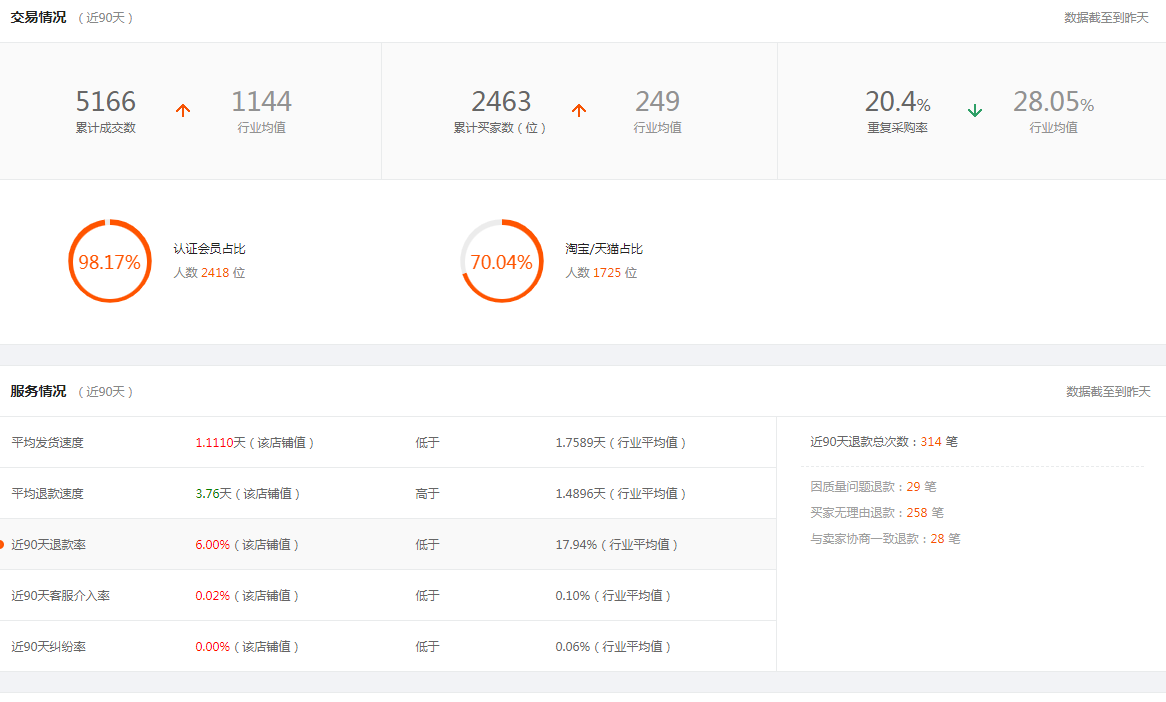Viewport: 1166px width, 702px height.
Task: Select the 平均退款速度 row label
Action: (48, 494)
